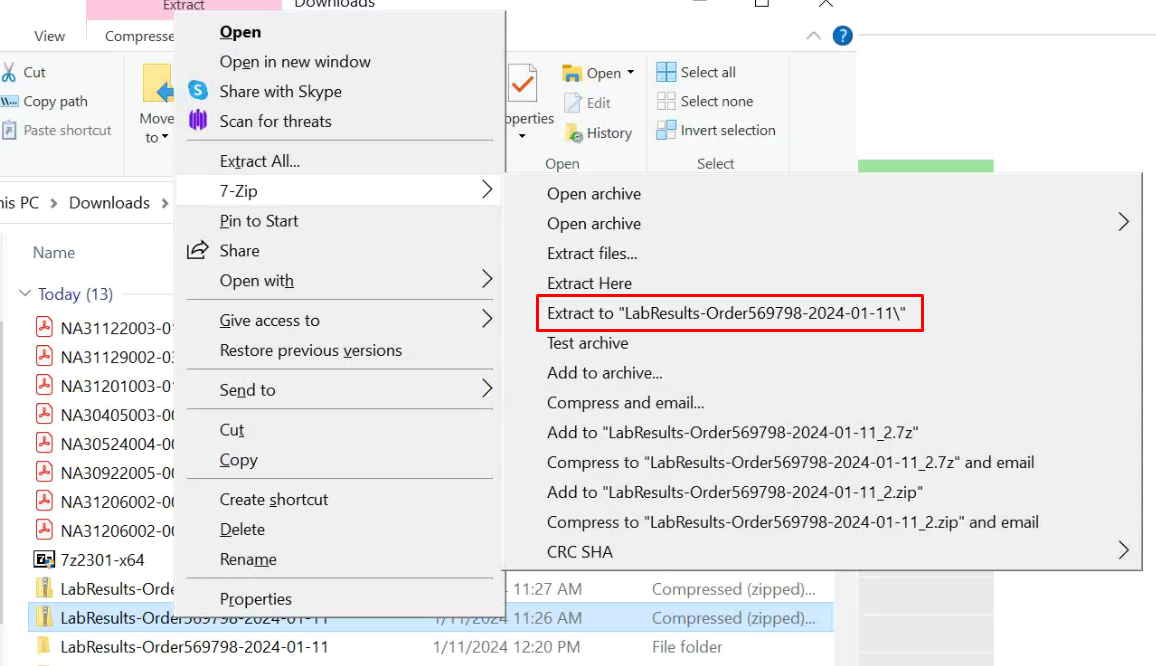Open the dropdown arrow next to Open
Viewport: 1156px width, 666px height.
point(631,73)
